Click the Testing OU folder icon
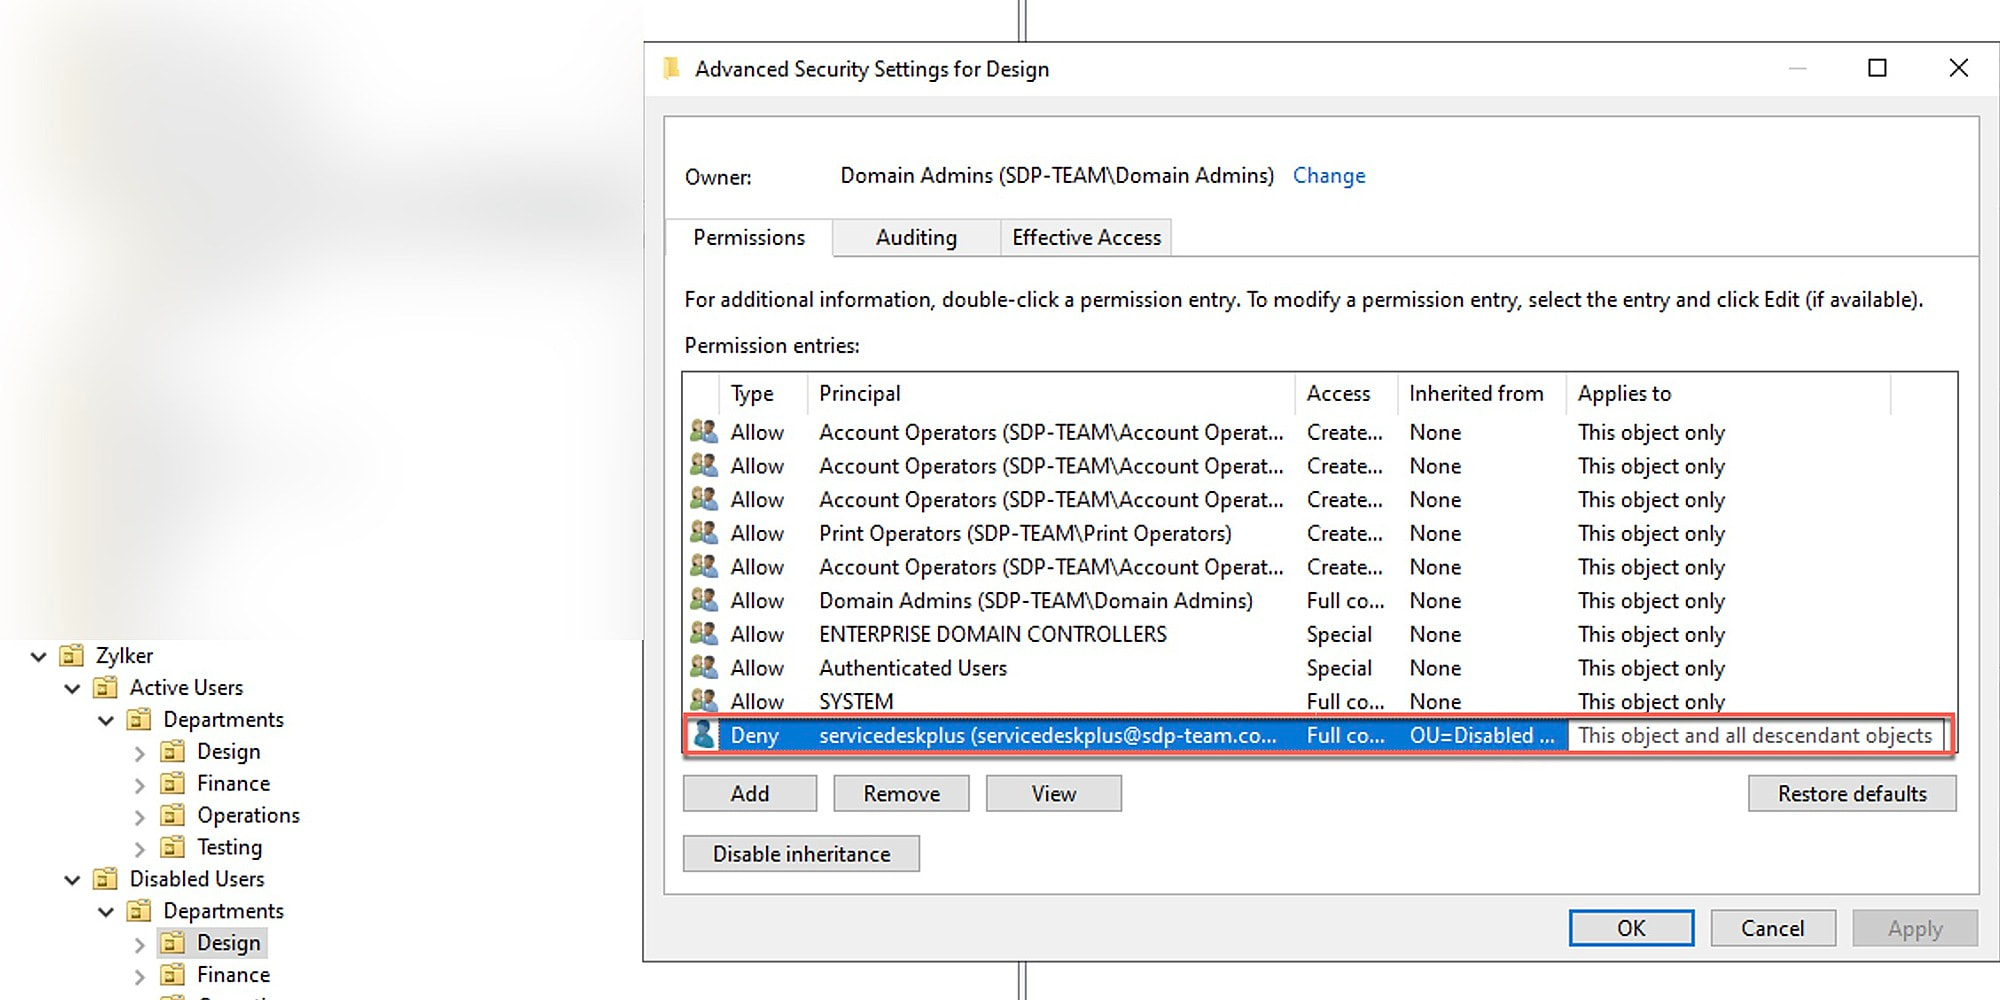 (173, 847)
